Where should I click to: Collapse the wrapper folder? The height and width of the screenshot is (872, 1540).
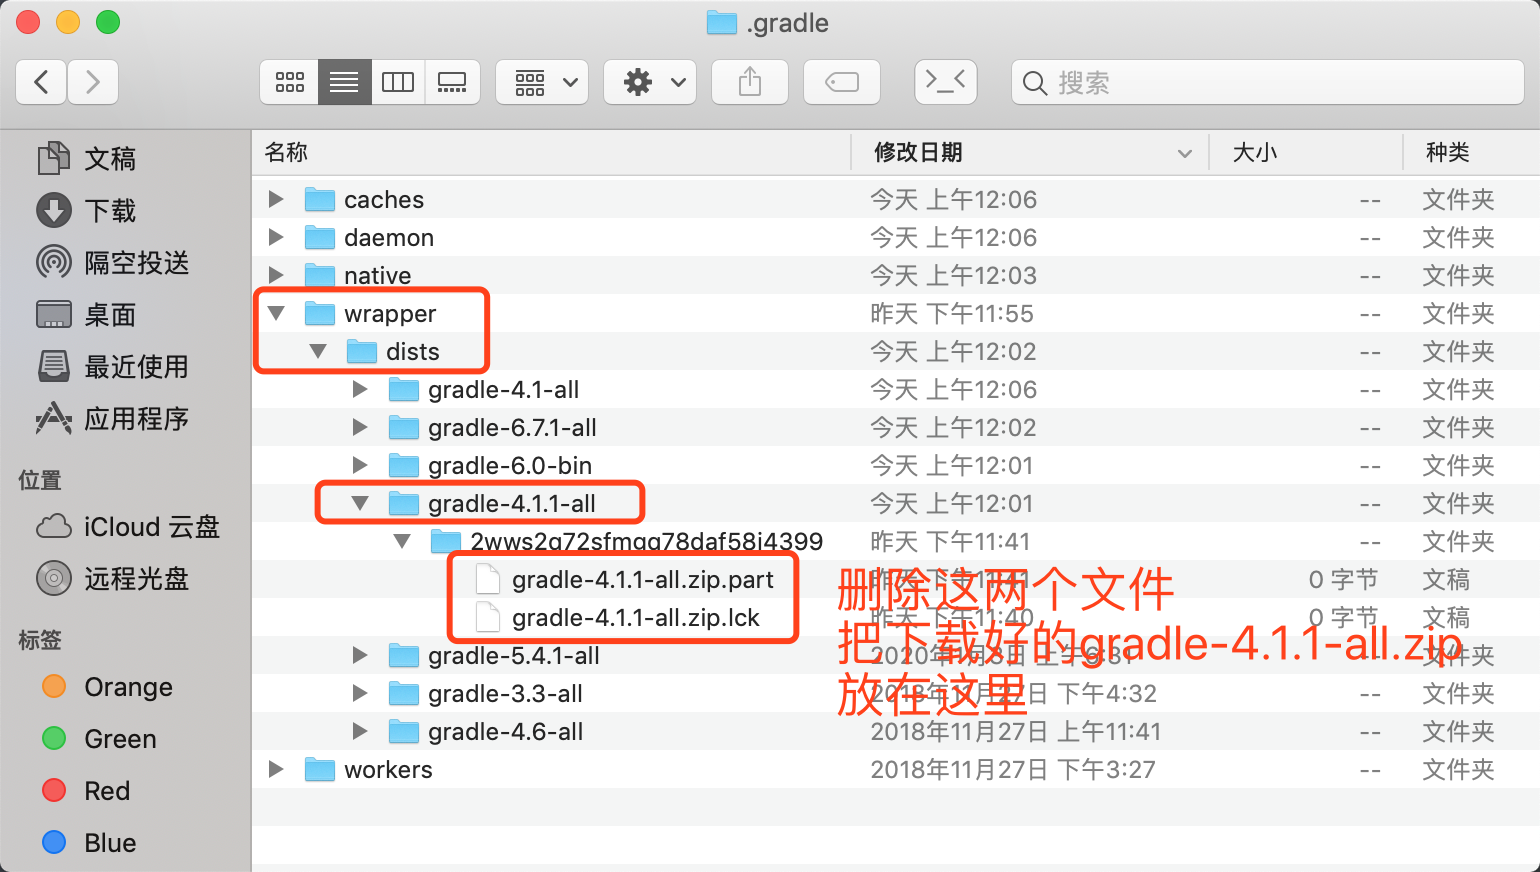pos(276,313)
